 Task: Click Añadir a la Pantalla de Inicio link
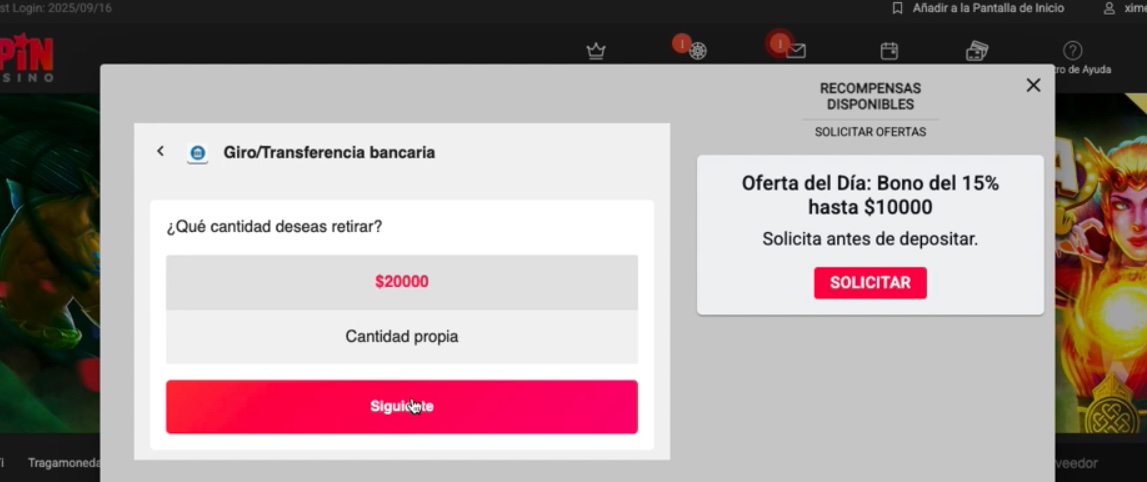coord(988,8)
